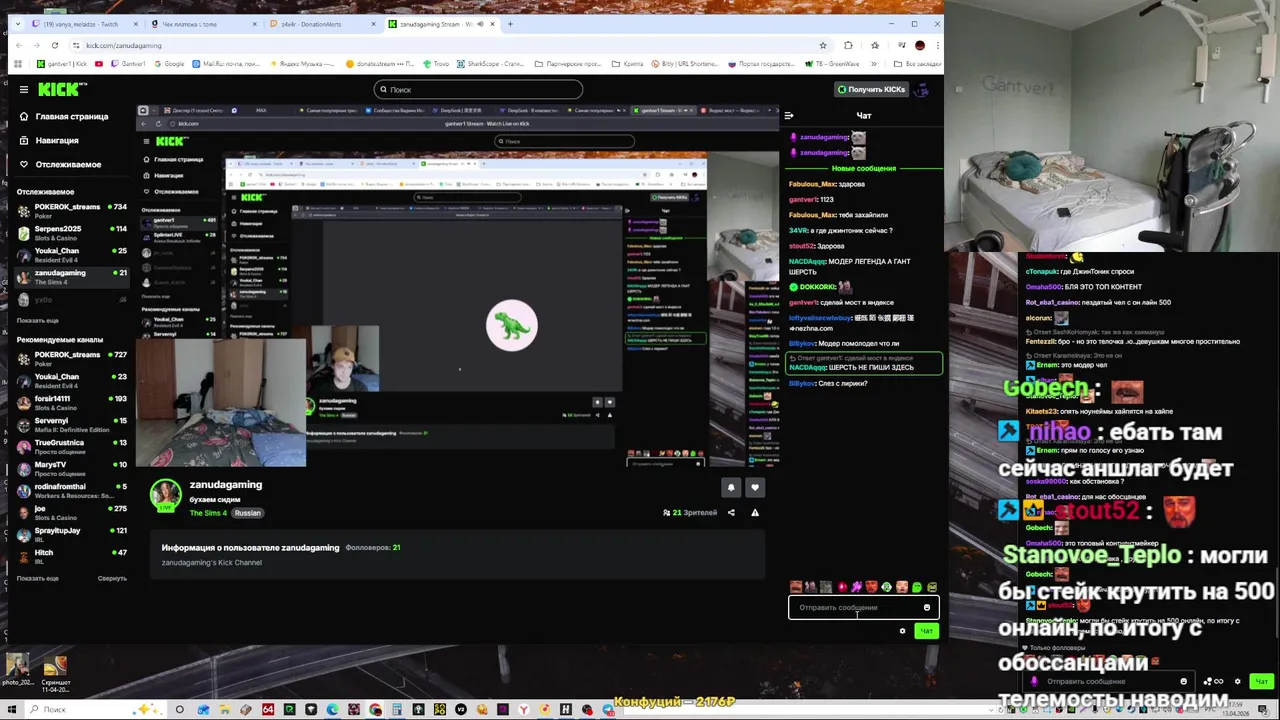The image size is (1280, 720).
Task: Expand followed list with first Показать еще
Action: [37, 320]
